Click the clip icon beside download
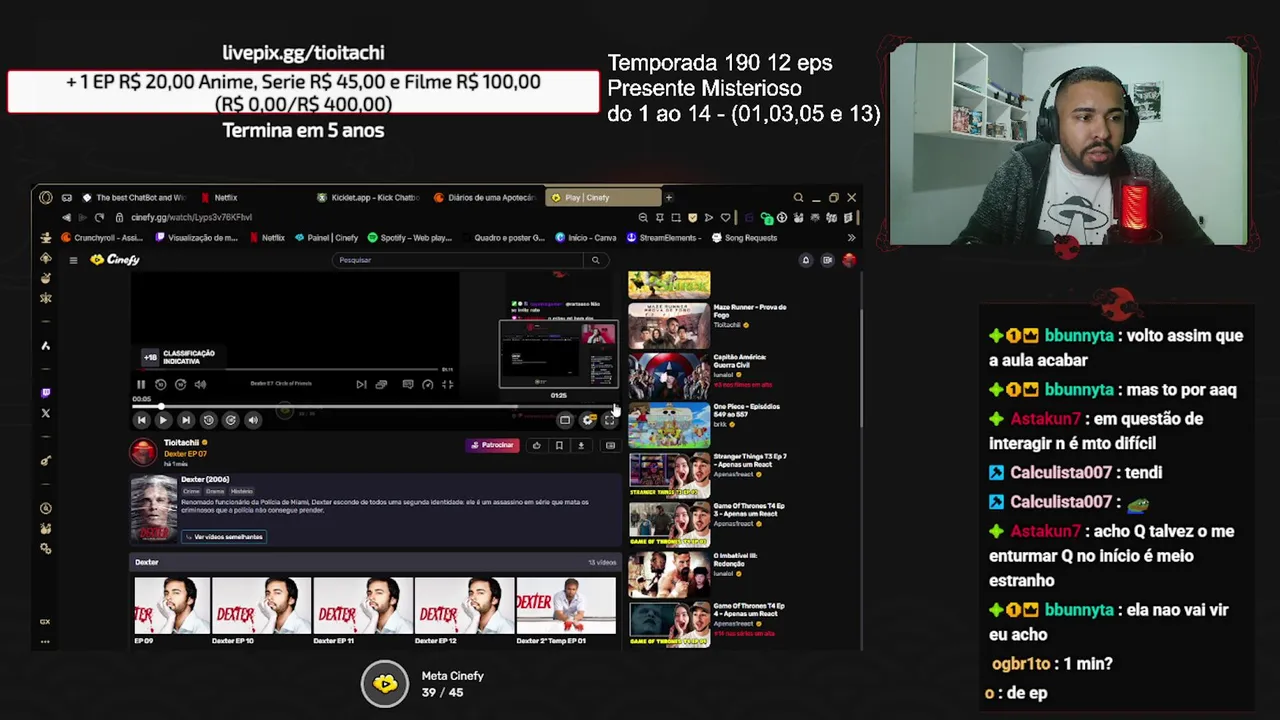1280x720 pixels. pos(610,446)
